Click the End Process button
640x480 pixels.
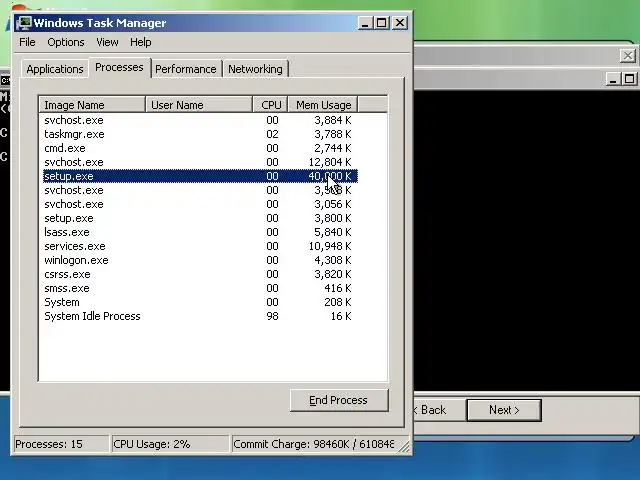pyautogui.click(x=339, y=400)
